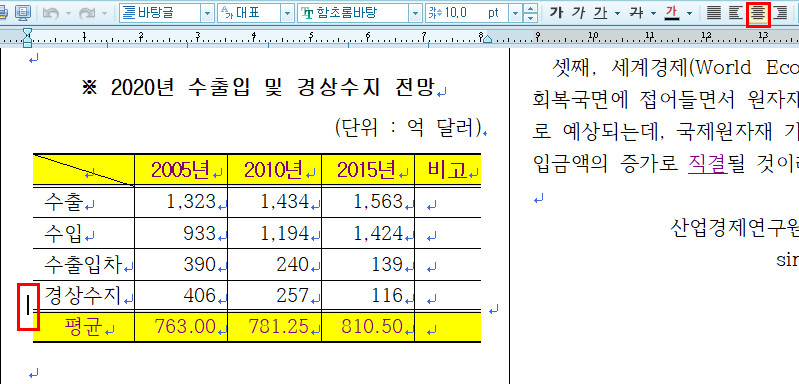The image size is (799, 384).
Task: Select left alignment icon
Action: click(736, 13)
